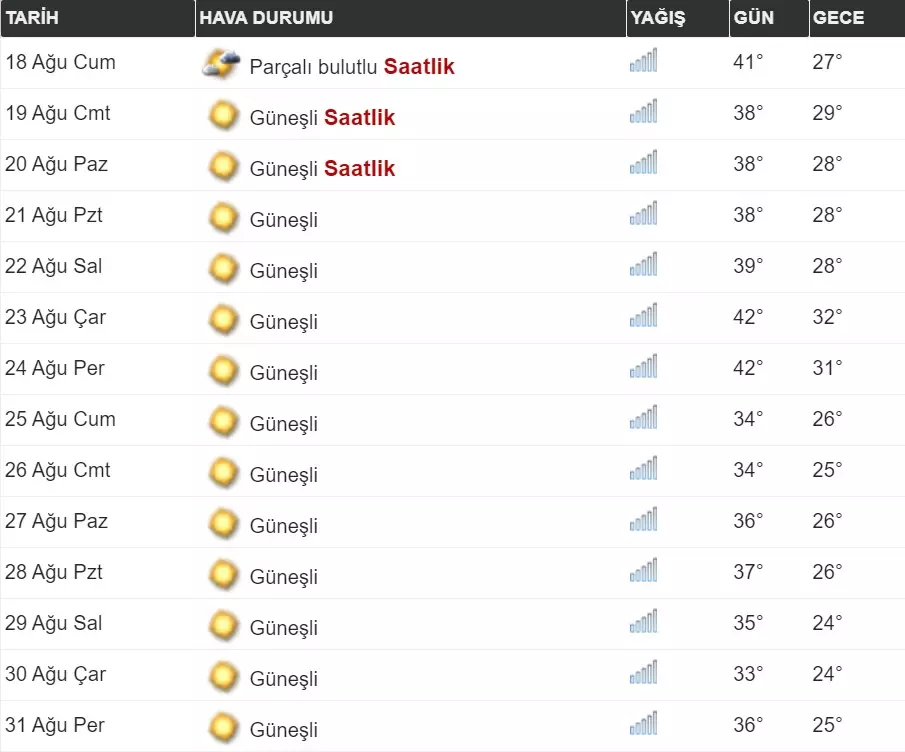Screen dimensions: 905x752
Task: Click the precipitation bars icon for 30 Ağu Çar
Action: [x=643, y=674]
